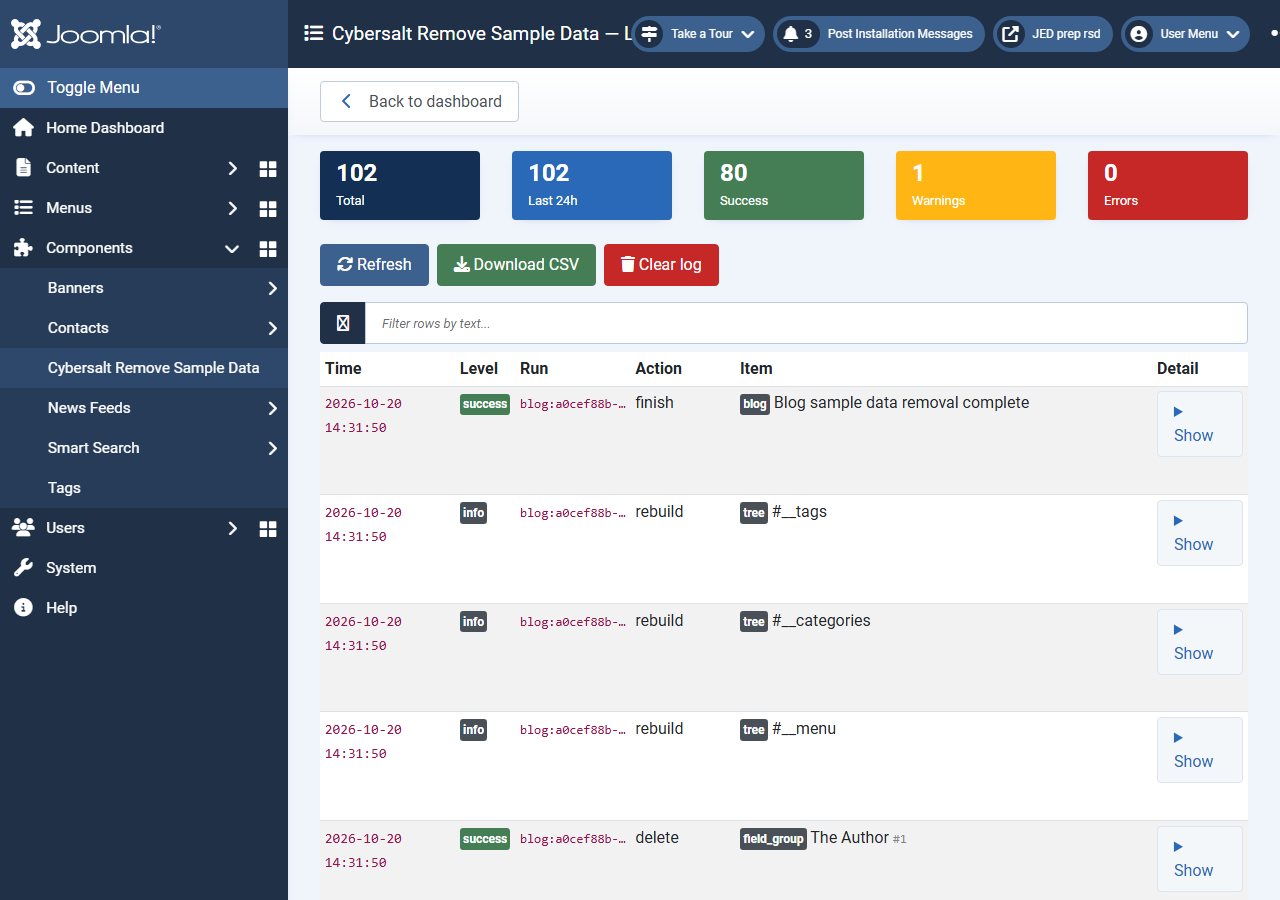Expand the Users submenu chevron
Viewport: 1280px width, 900px height.
click(x=232, y=528)
